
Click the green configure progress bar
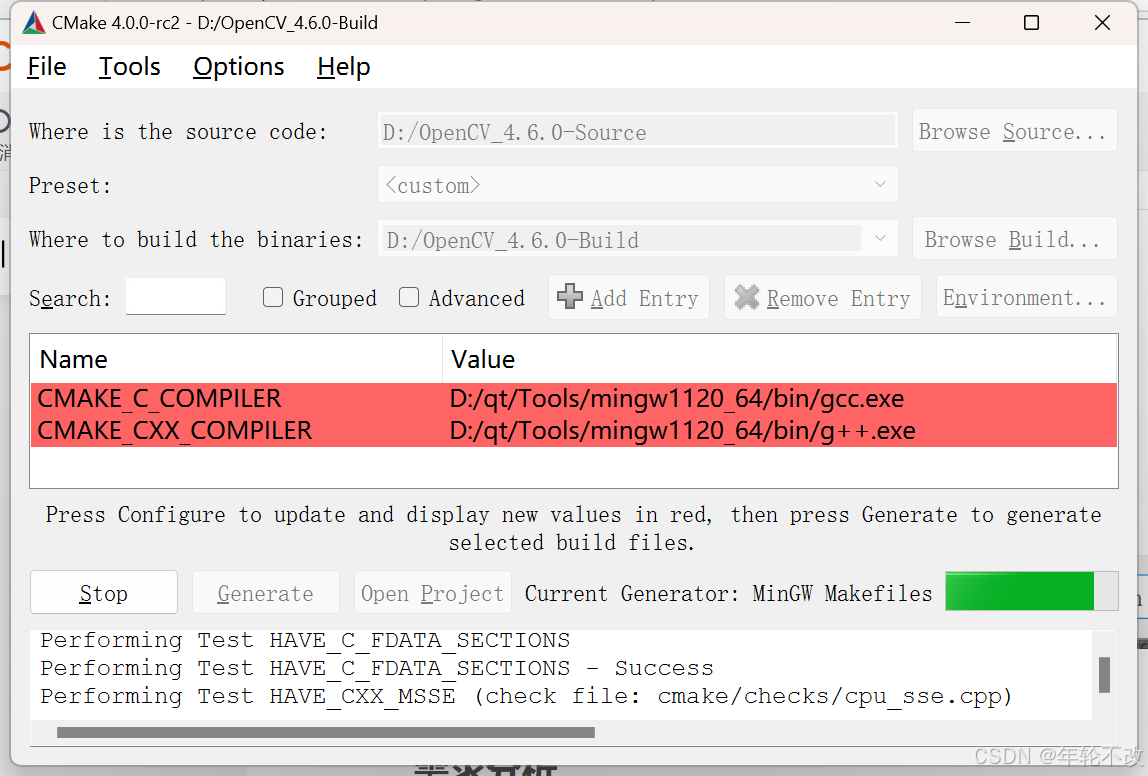[x=1019, y=591]
